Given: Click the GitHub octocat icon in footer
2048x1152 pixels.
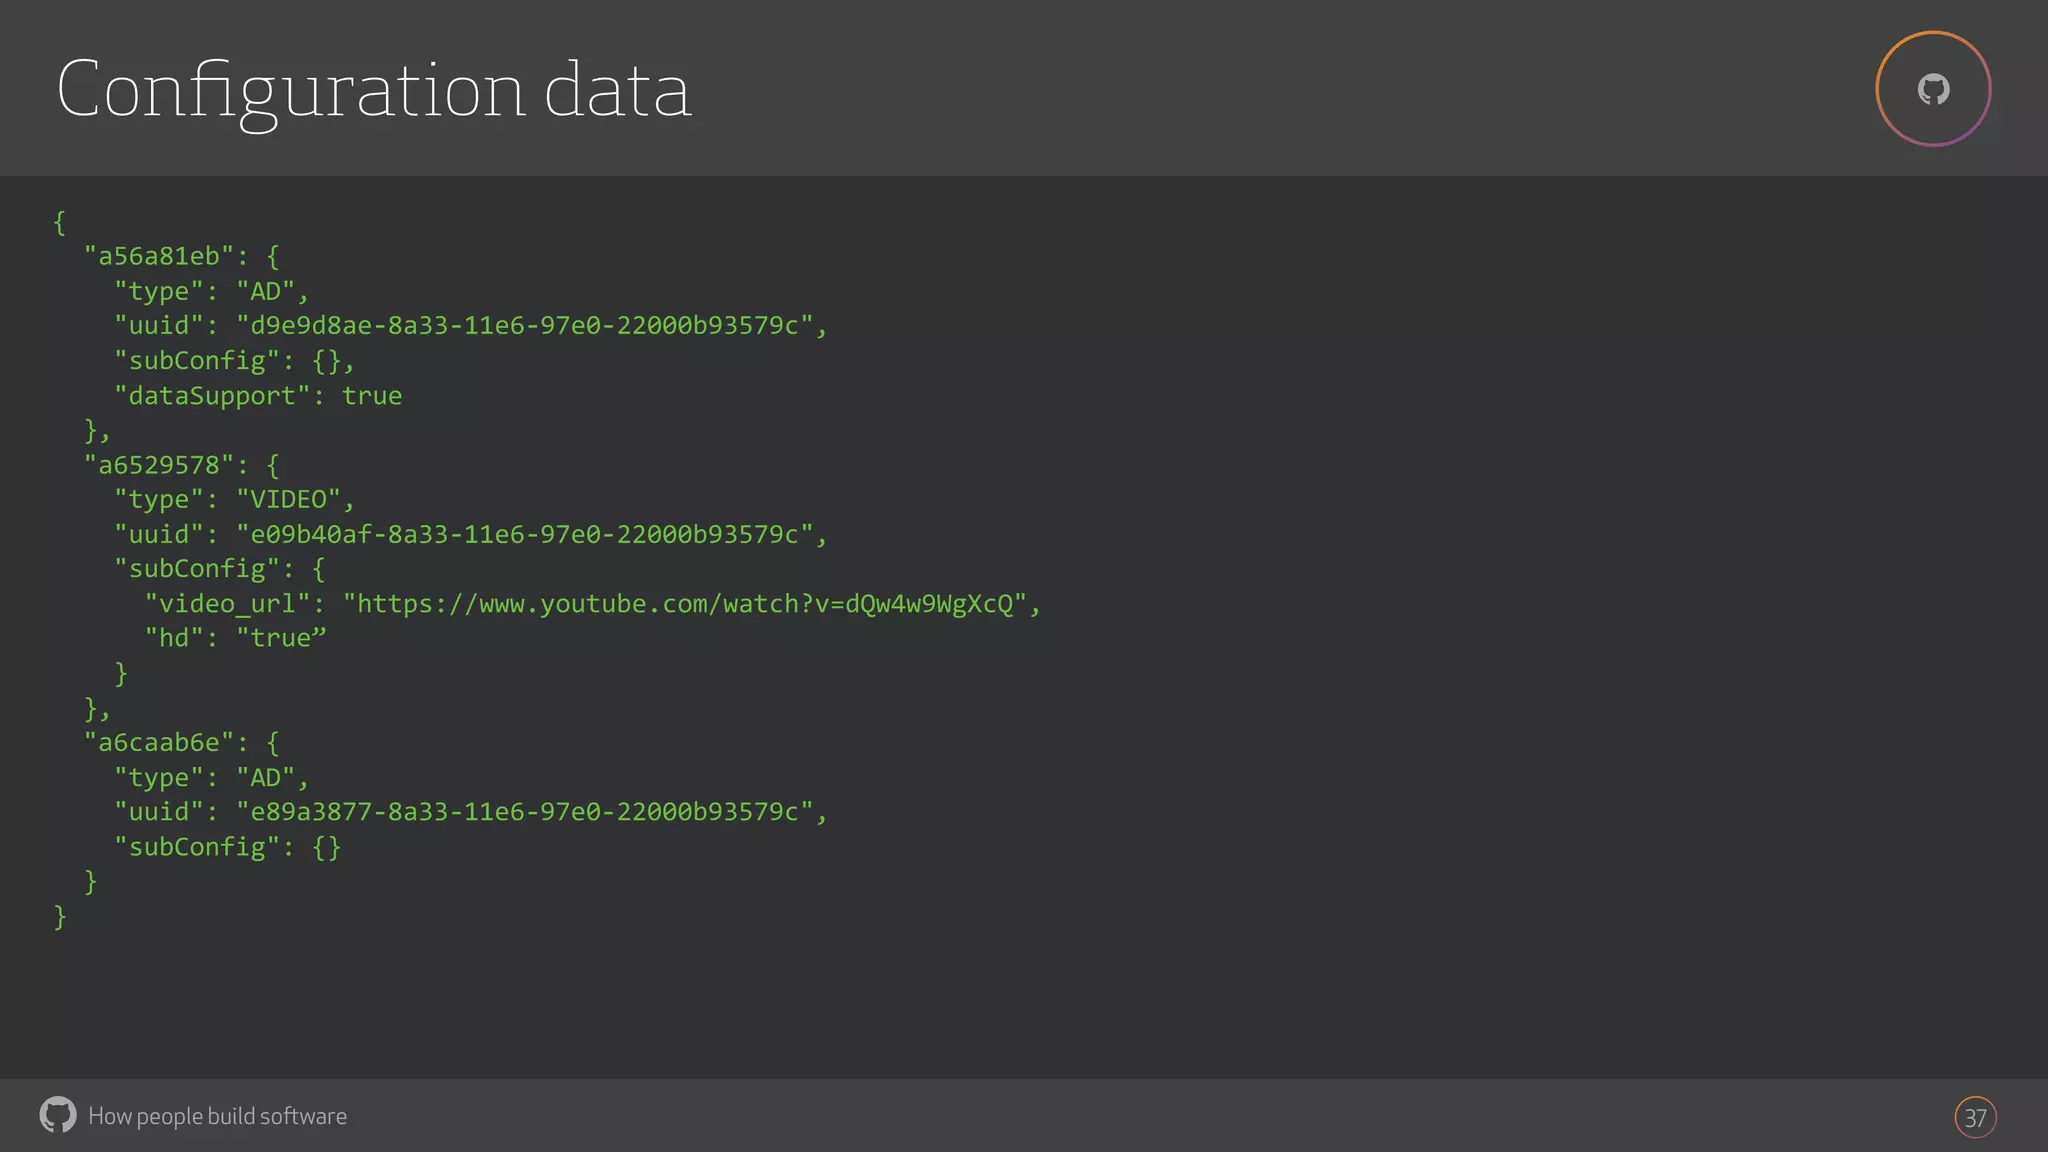Looking at the screenshot, I should click(58, 1115).
